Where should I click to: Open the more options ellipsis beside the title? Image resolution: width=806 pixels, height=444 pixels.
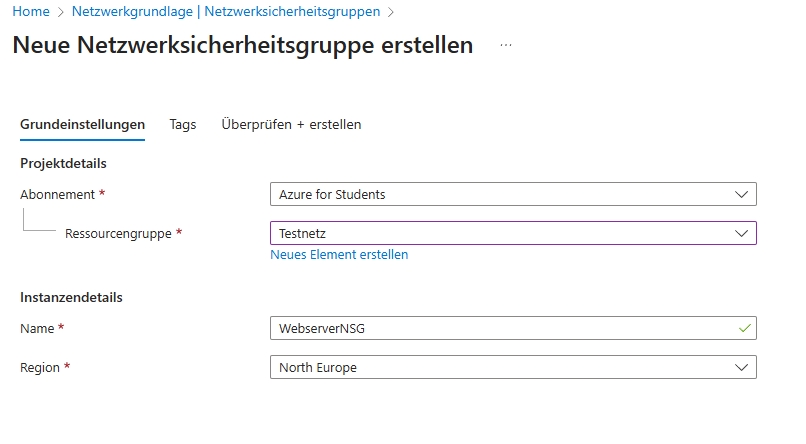(506, 46)
